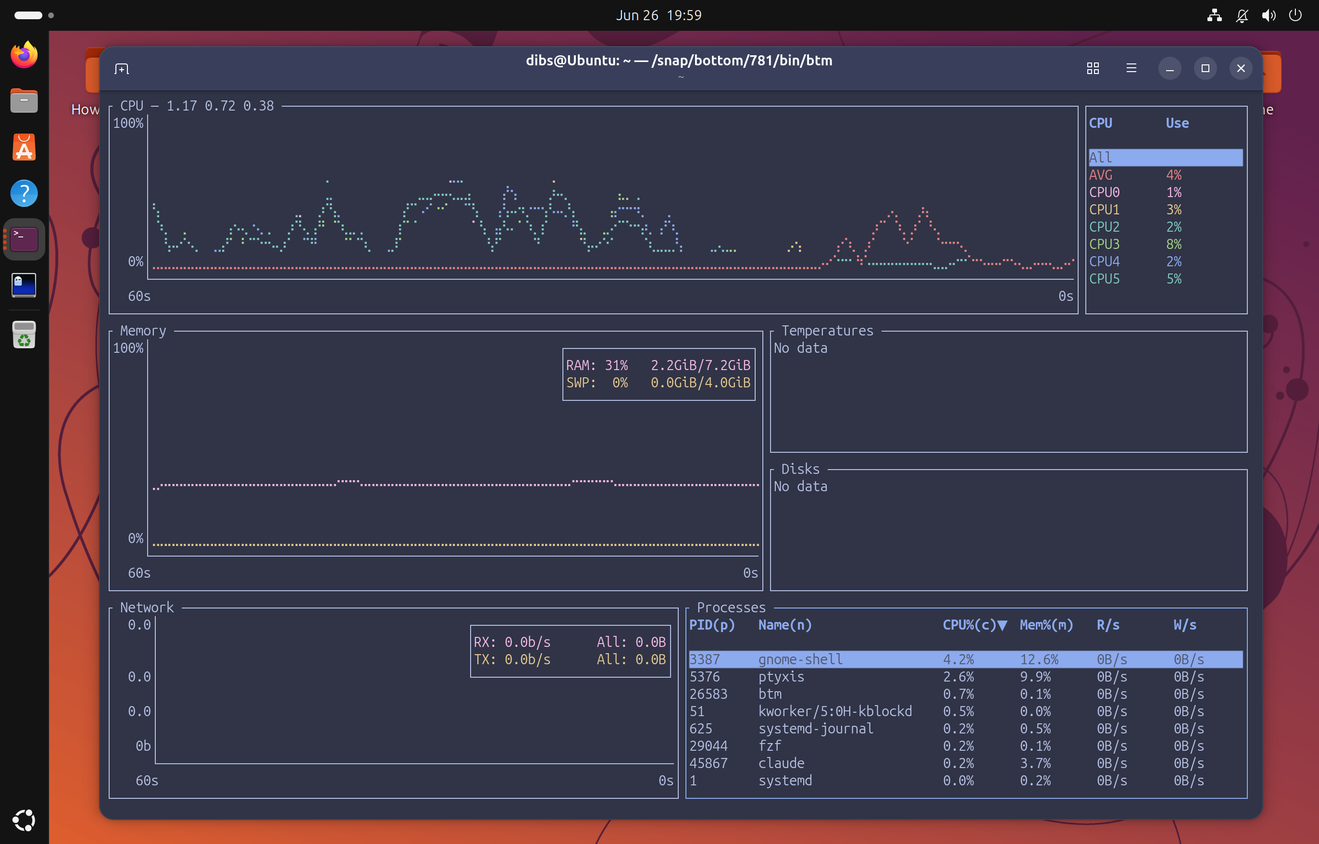Screen dimensions: 1319x844
Task: Sort processes by PID(p) column header
Action: click(x=712, y=625)
